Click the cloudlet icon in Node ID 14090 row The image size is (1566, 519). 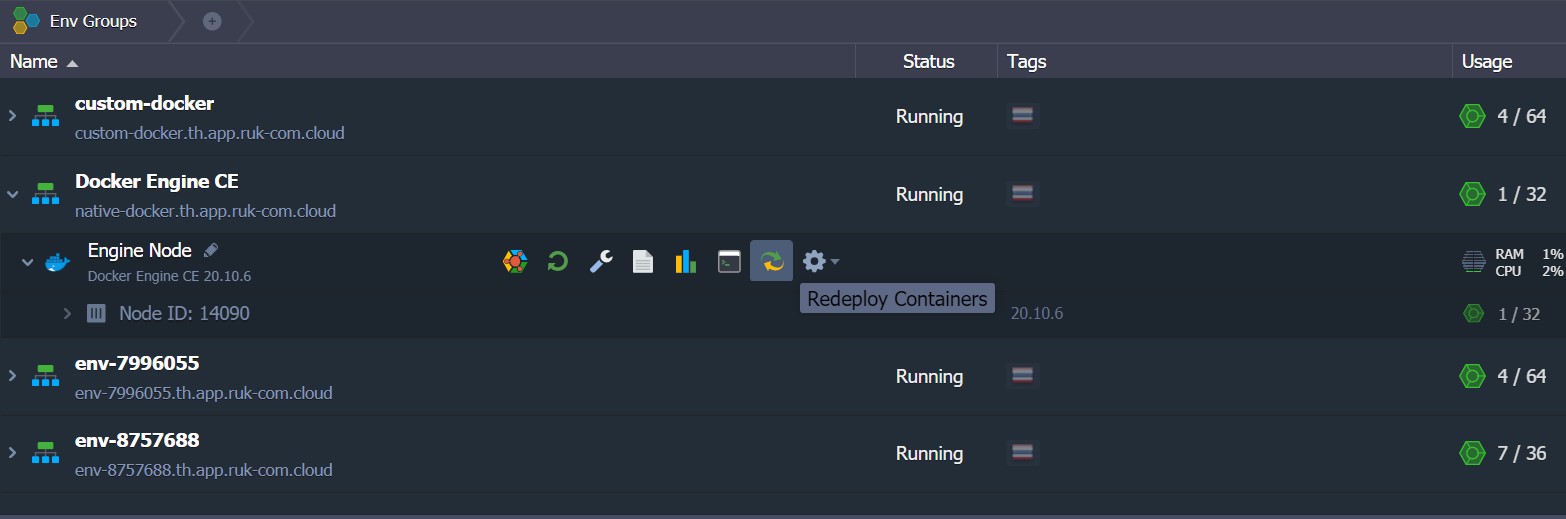tap(1473, 313)
